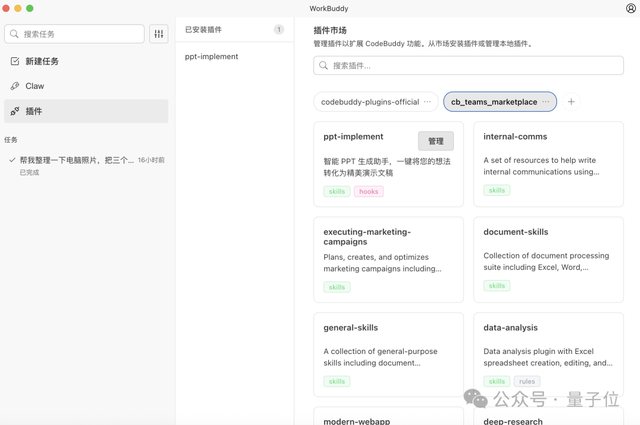Open codebuddy-plugins-official options ellipsis
The height and width of the screenshot is (425, 640).
tap(428, 102)
